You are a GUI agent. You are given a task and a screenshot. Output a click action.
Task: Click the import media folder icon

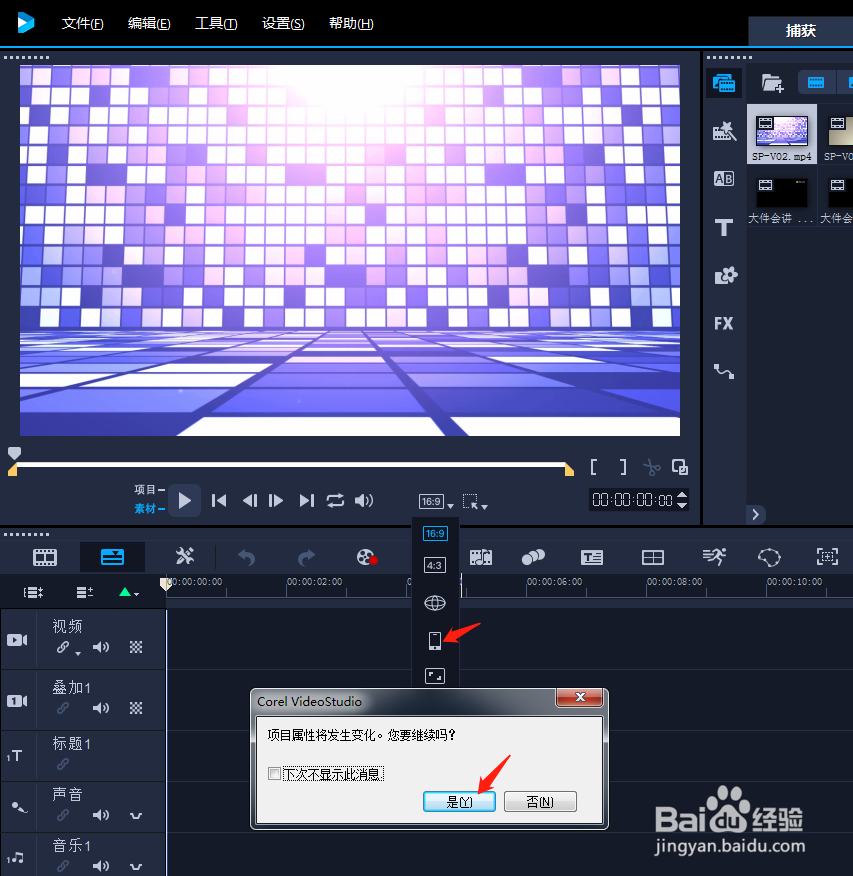click(773, 83)
